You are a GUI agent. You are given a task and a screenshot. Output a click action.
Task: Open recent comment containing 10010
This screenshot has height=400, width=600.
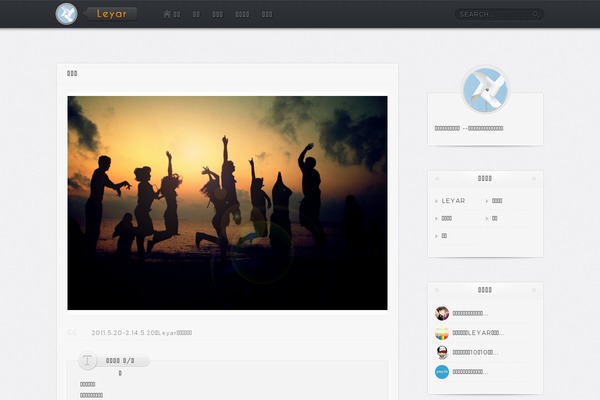(475, 353)
